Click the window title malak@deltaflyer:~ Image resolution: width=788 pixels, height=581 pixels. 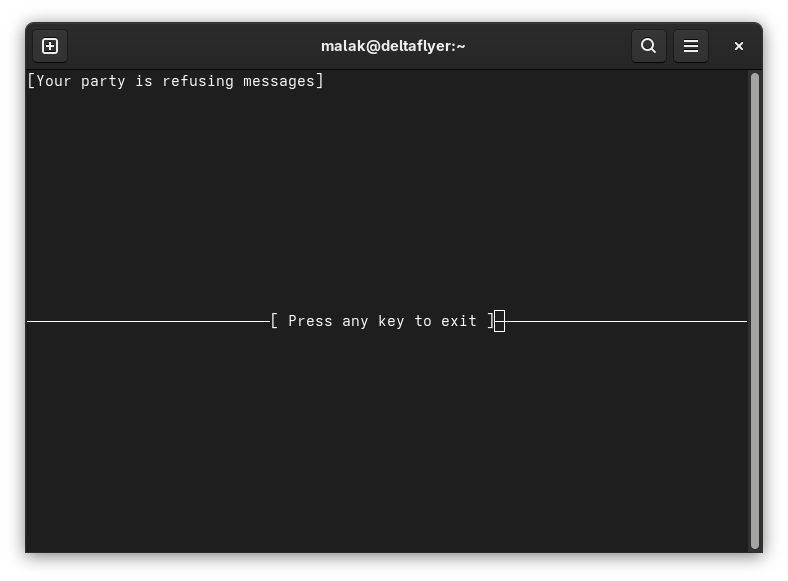393,46
